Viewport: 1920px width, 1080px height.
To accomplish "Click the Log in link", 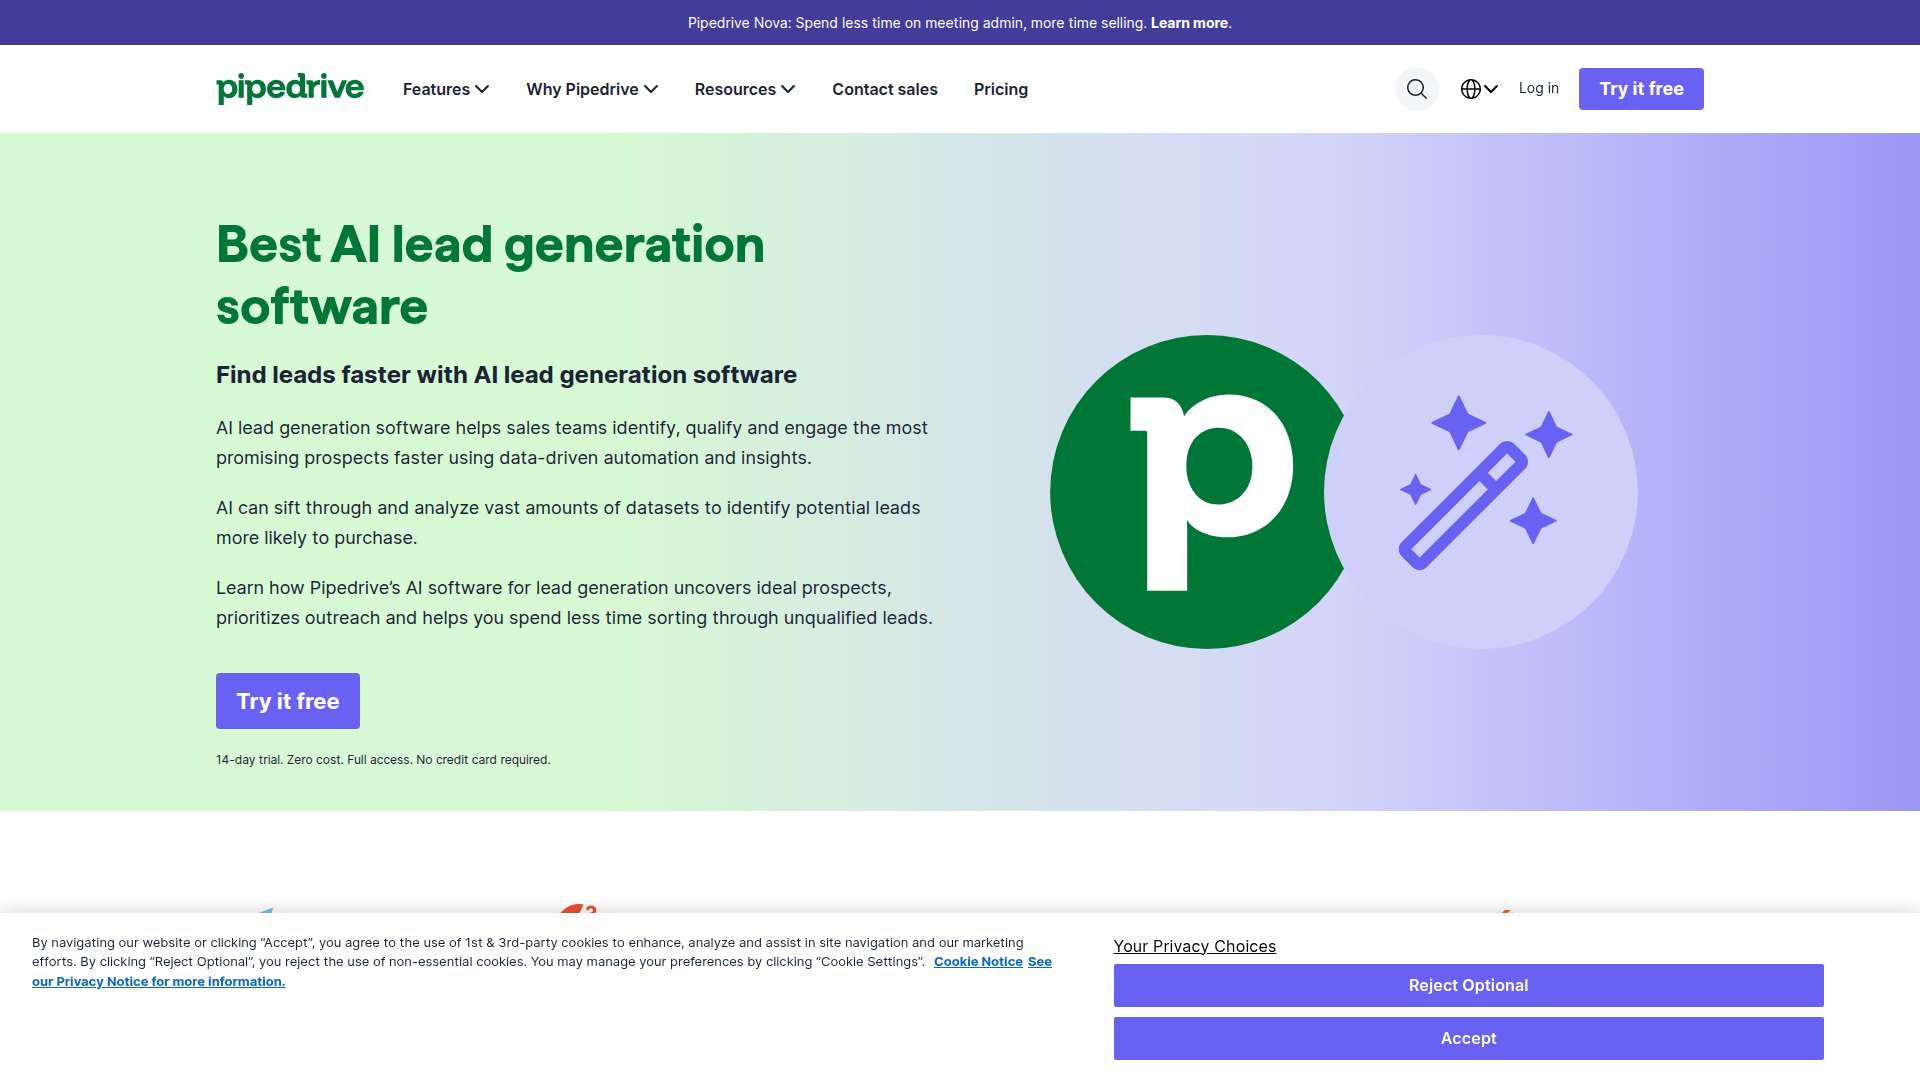I will pos(1538,88).
